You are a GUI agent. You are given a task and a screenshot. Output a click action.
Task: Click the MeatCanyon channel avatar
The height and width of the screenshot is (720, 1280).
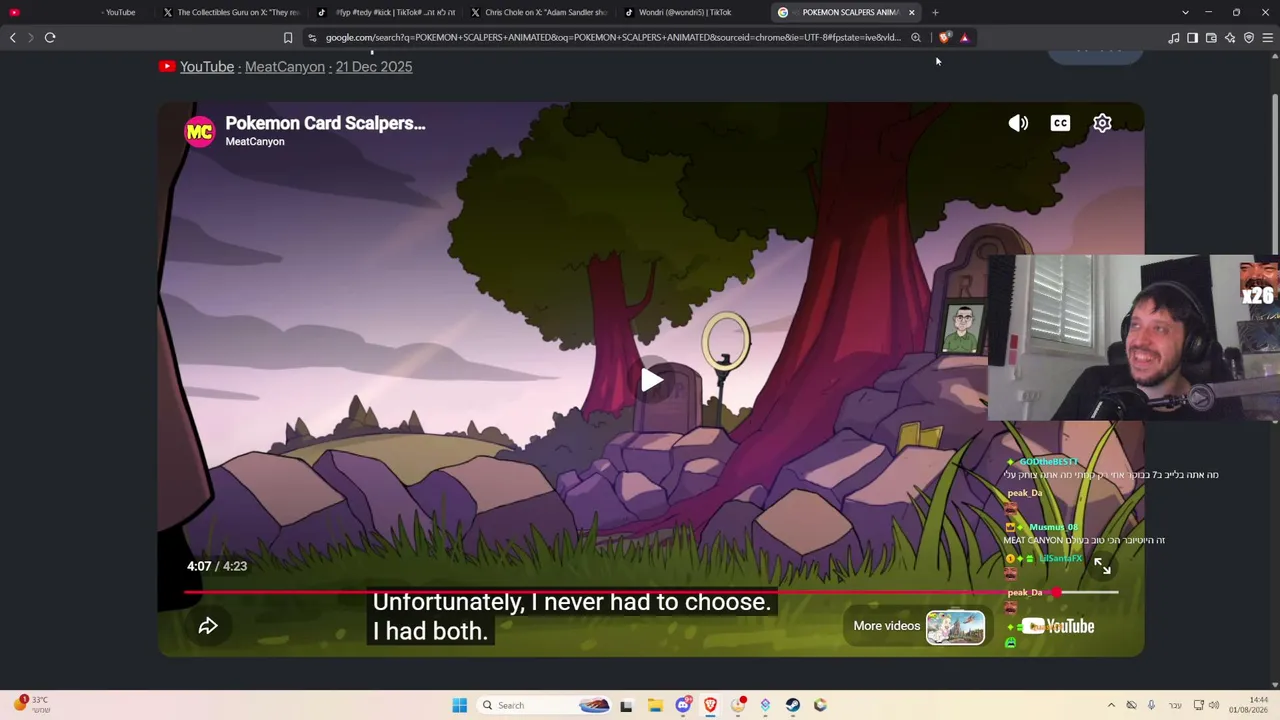tap(199, 131)
